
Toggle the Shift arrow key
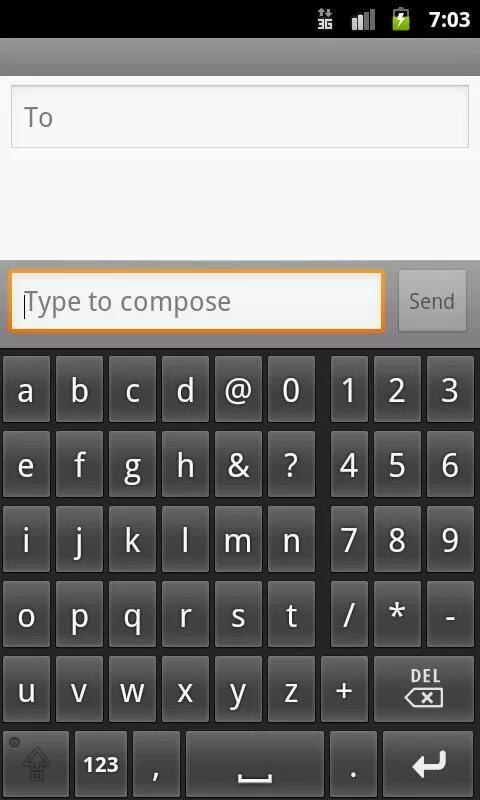click(x=36, y=764)
